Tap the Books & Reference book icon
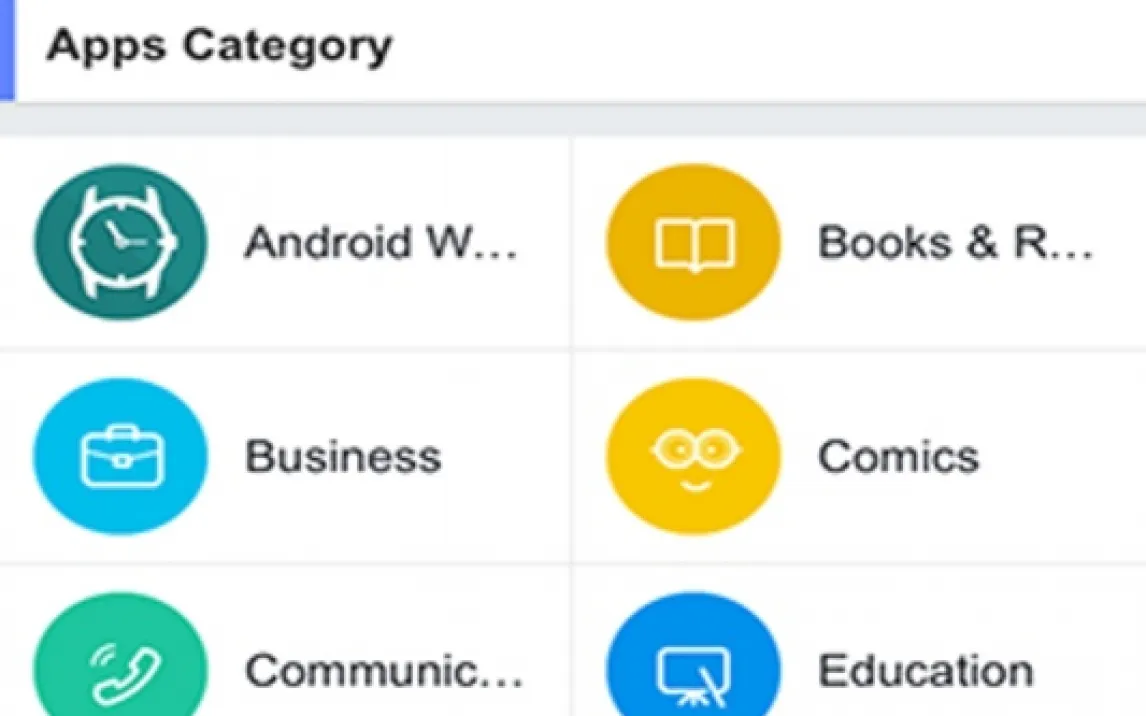Image resolution: width=1146 pixels, height=716 pixels. click(693, 243)
